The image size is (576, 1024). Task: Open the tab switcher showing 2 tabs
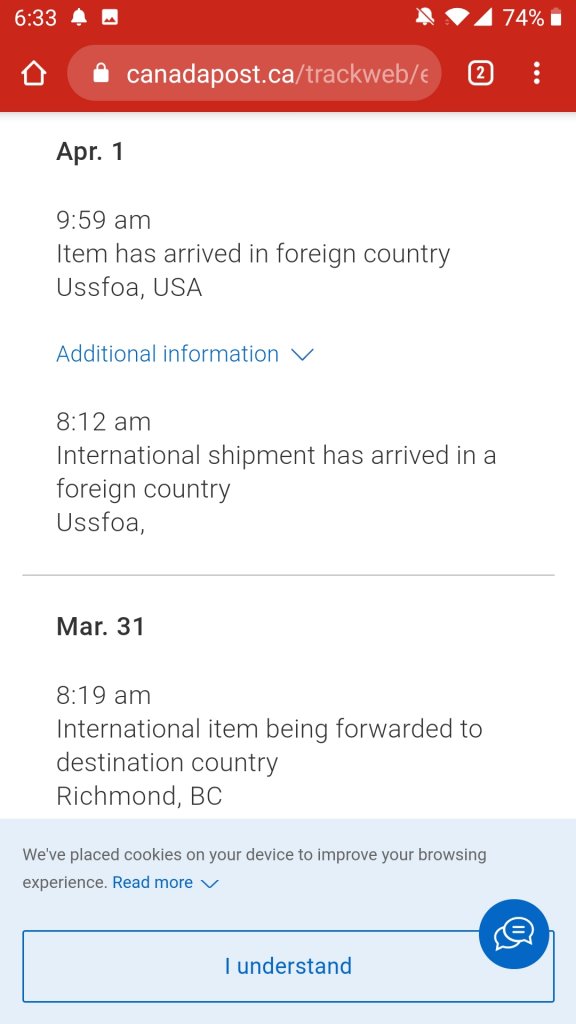[481, 73]
